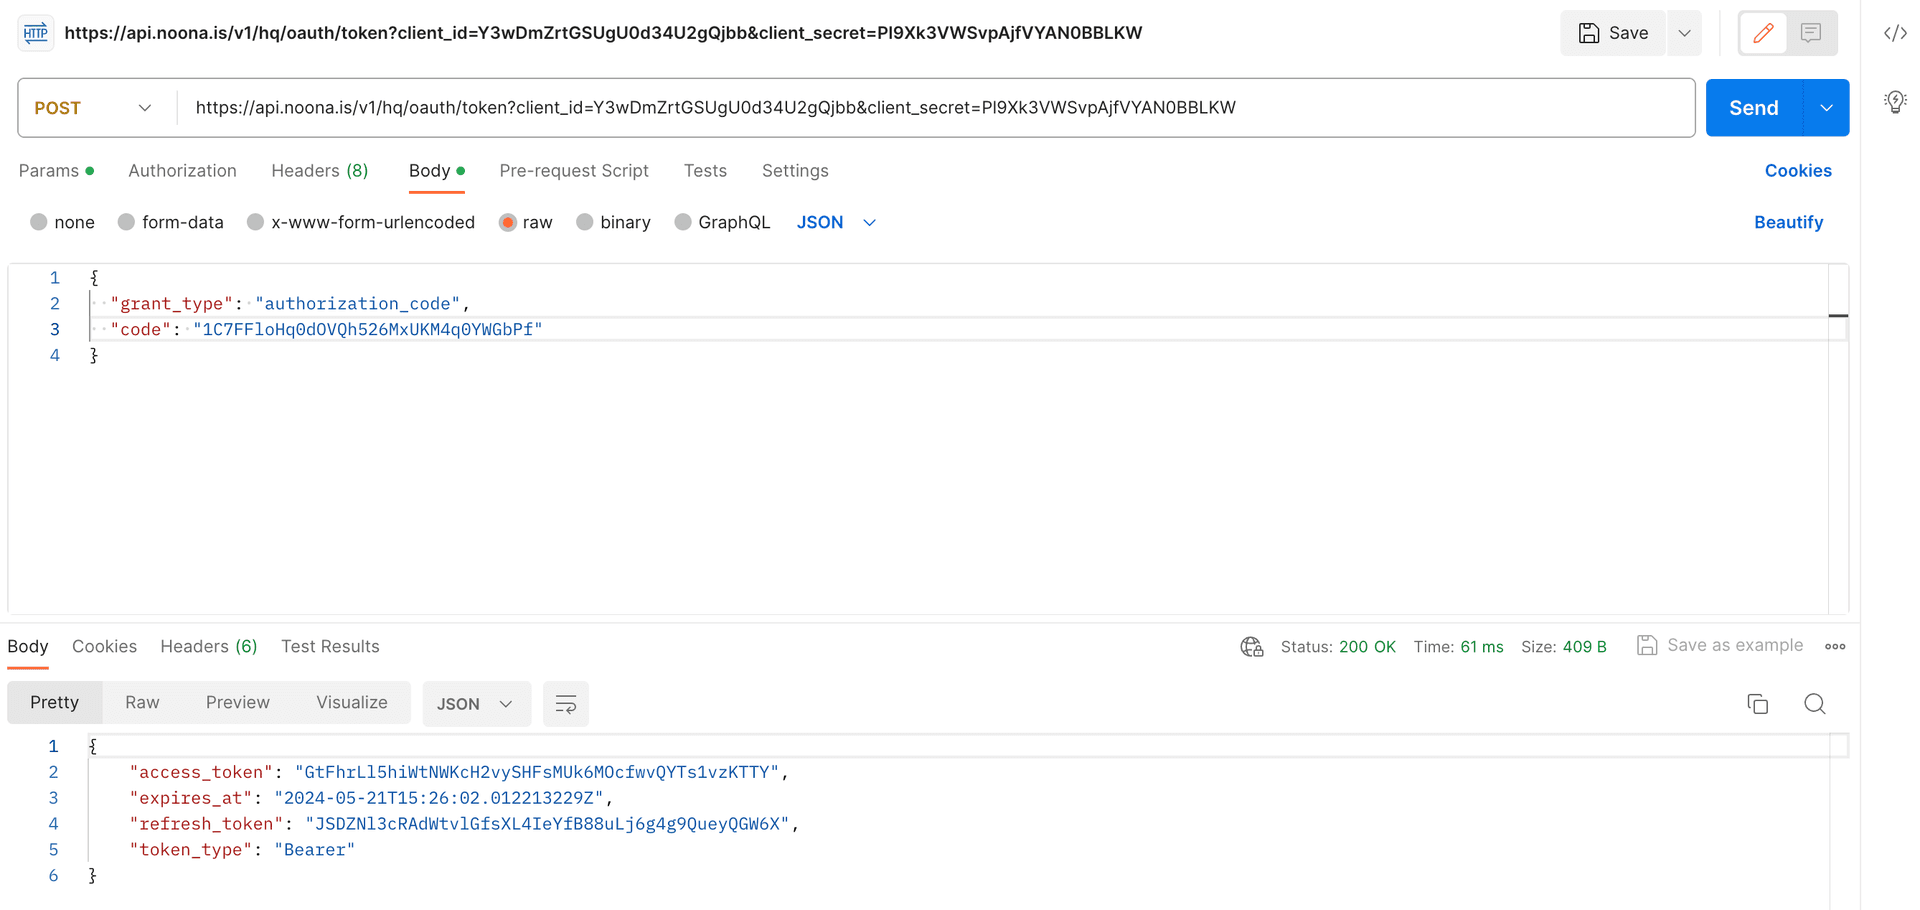Expand the Send button dropdown arrow
The width and height of the screenshot is (1920, 910).
point(1827,107)
